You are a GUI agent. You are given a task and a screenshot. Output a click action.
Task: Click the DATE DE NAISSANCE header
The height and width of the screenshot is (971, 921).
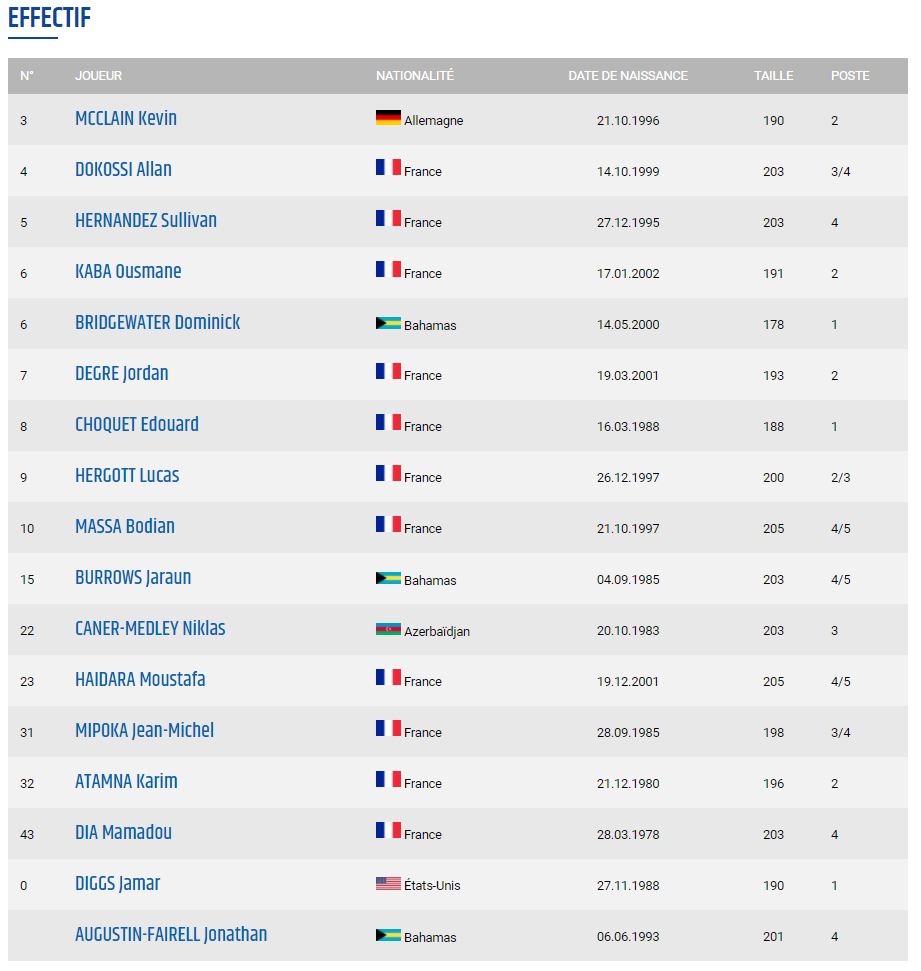(x=628, y=76)
